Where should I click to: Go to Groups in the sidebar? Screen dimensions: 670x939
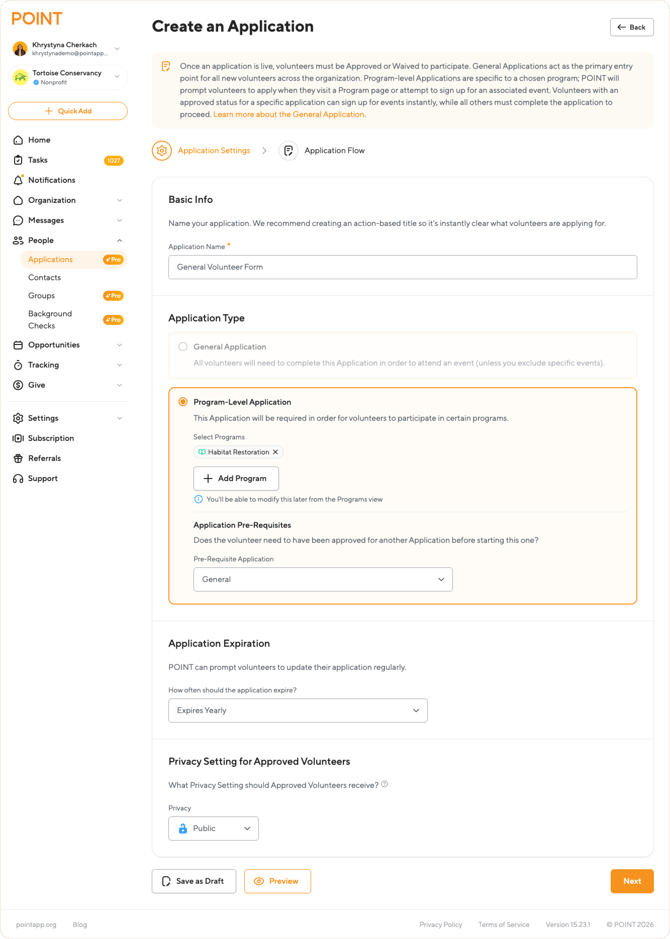coord(42,296)
